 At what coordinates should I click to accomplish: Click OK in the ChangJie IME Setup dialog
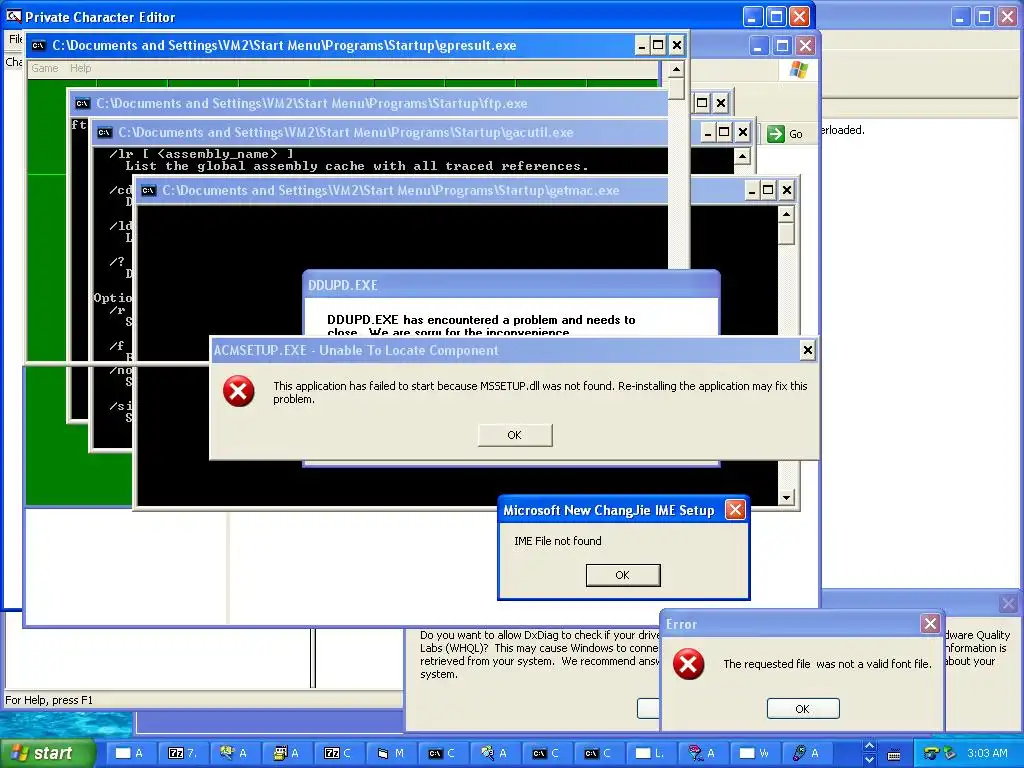622,575
